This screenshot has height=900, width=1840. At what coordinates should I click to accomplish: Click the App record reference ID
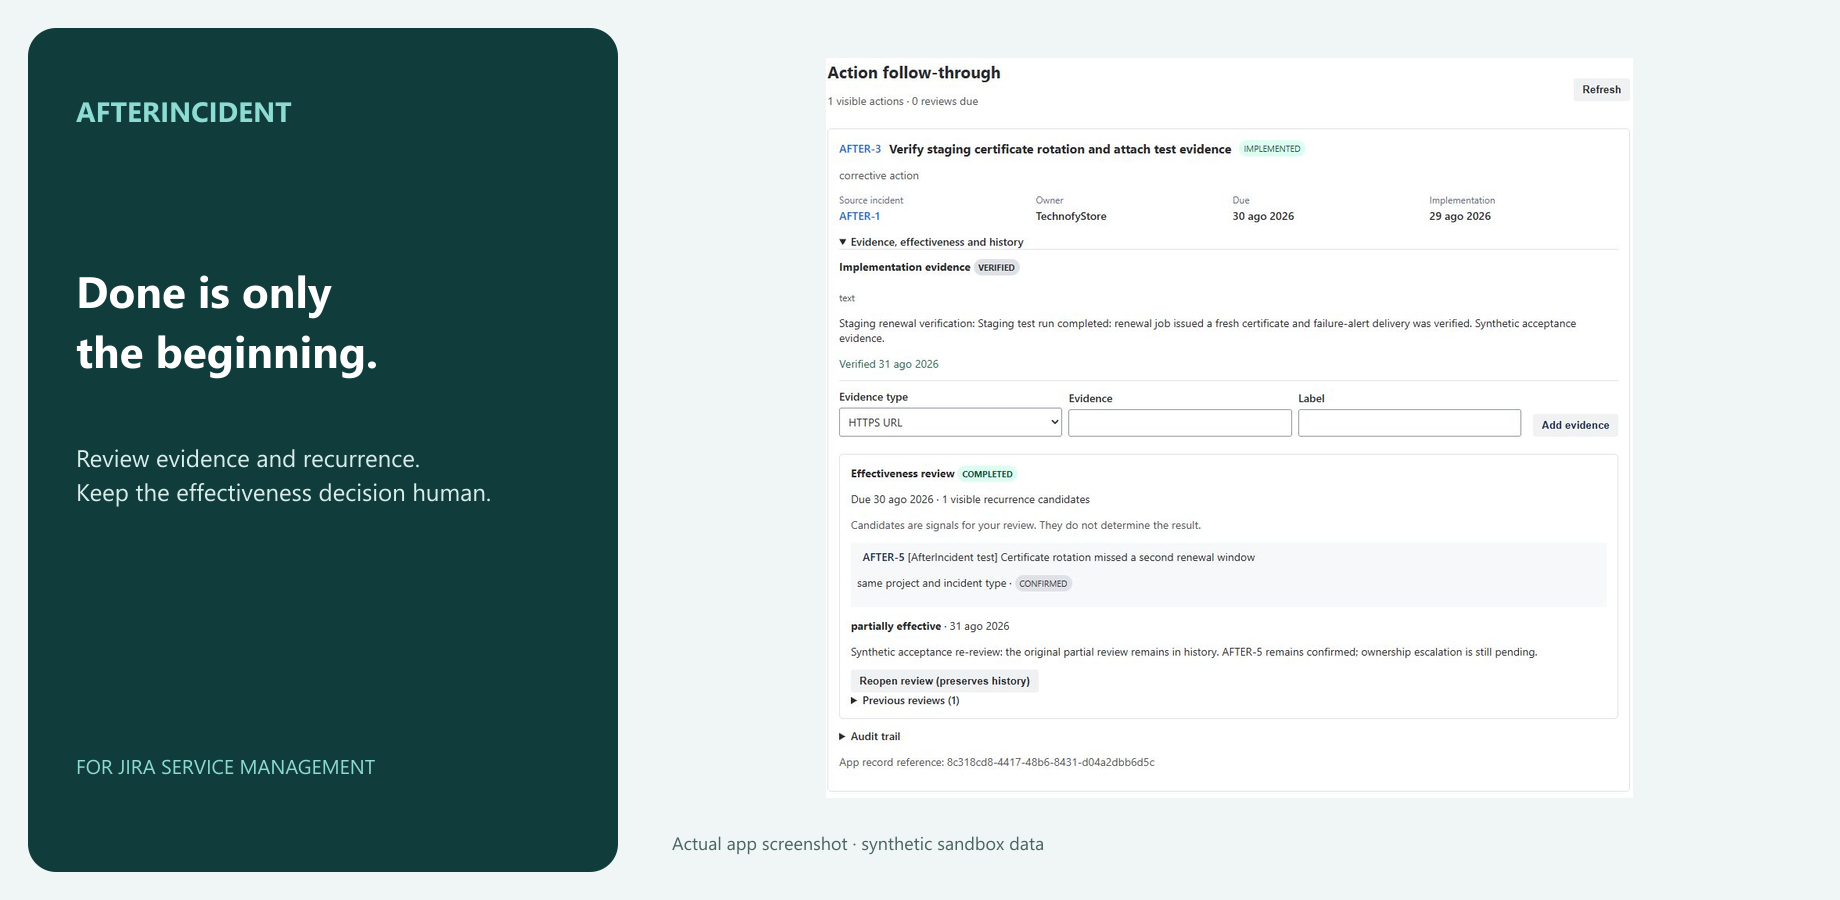[1051, 762]
